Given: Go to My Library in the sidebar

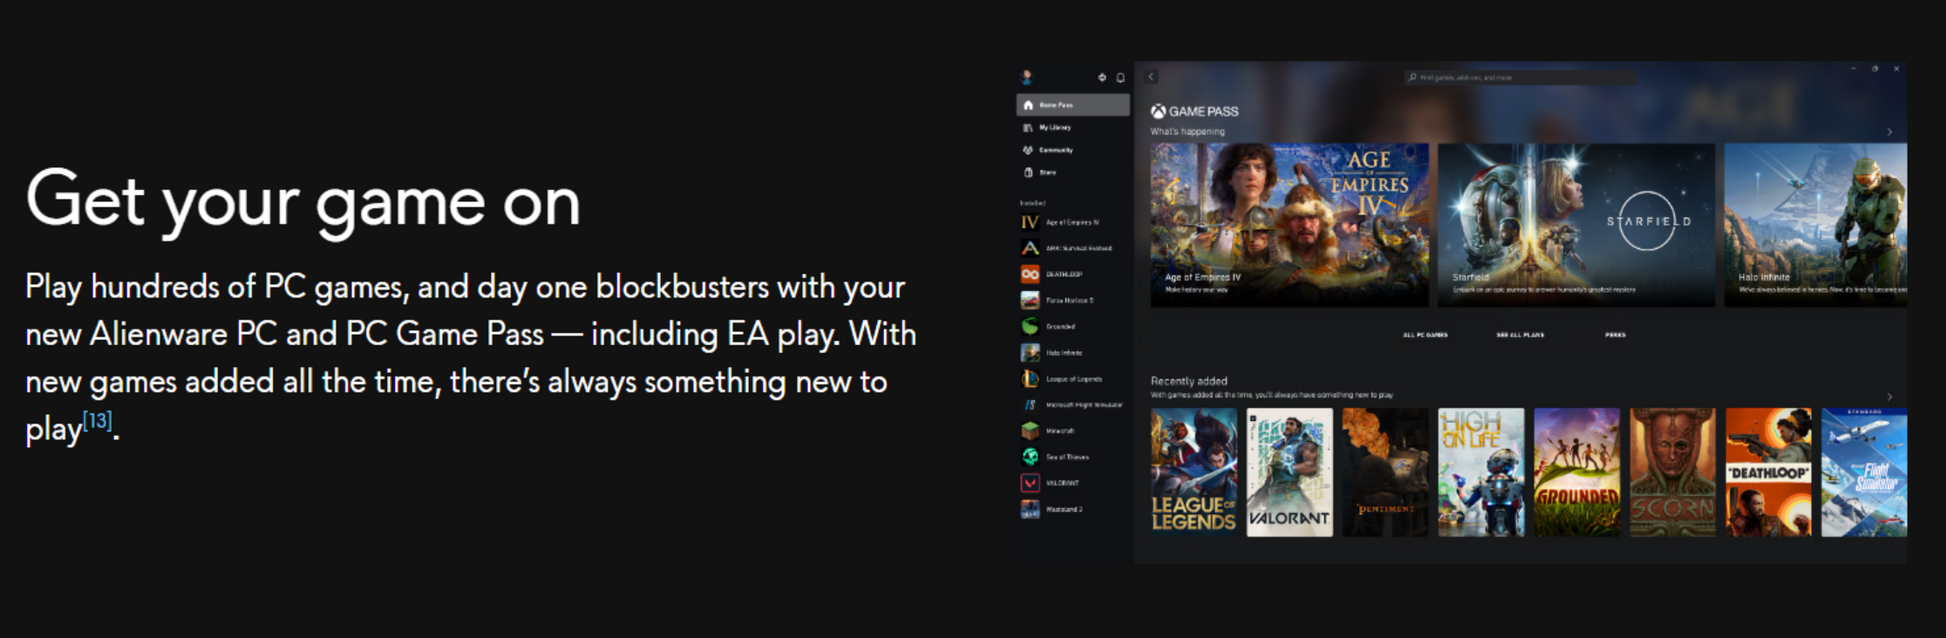Looking at the screenshot, I should [1054, 128].
